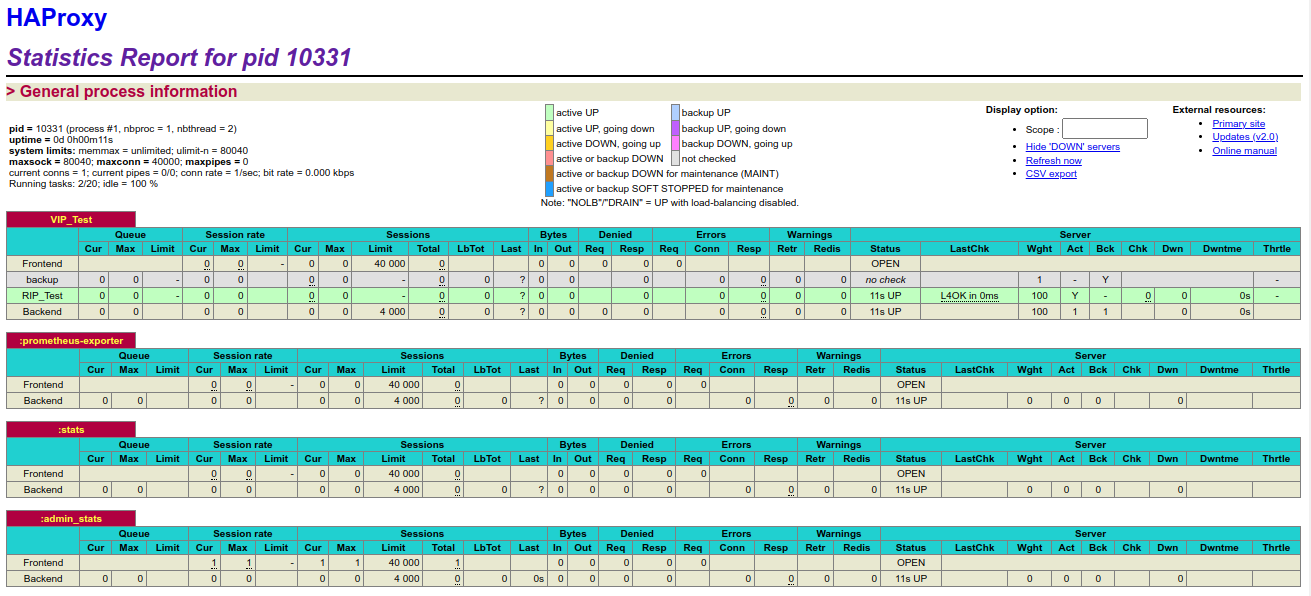The image size is (1311, 596).
Task: Click 'no check' status in backup row
Action: pyautogui.click(x=885, y=280)
